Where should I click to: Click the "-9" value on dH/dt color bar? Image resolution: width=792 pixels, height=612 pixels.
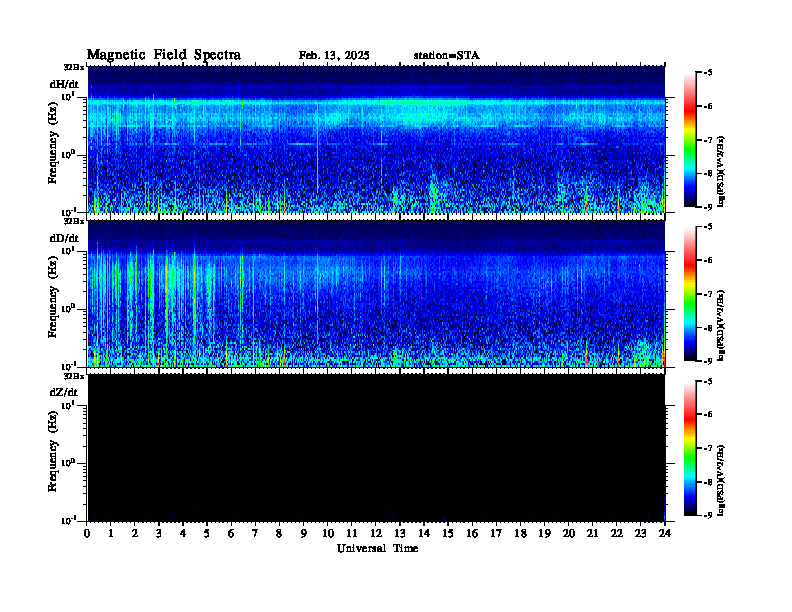(708, 207)
